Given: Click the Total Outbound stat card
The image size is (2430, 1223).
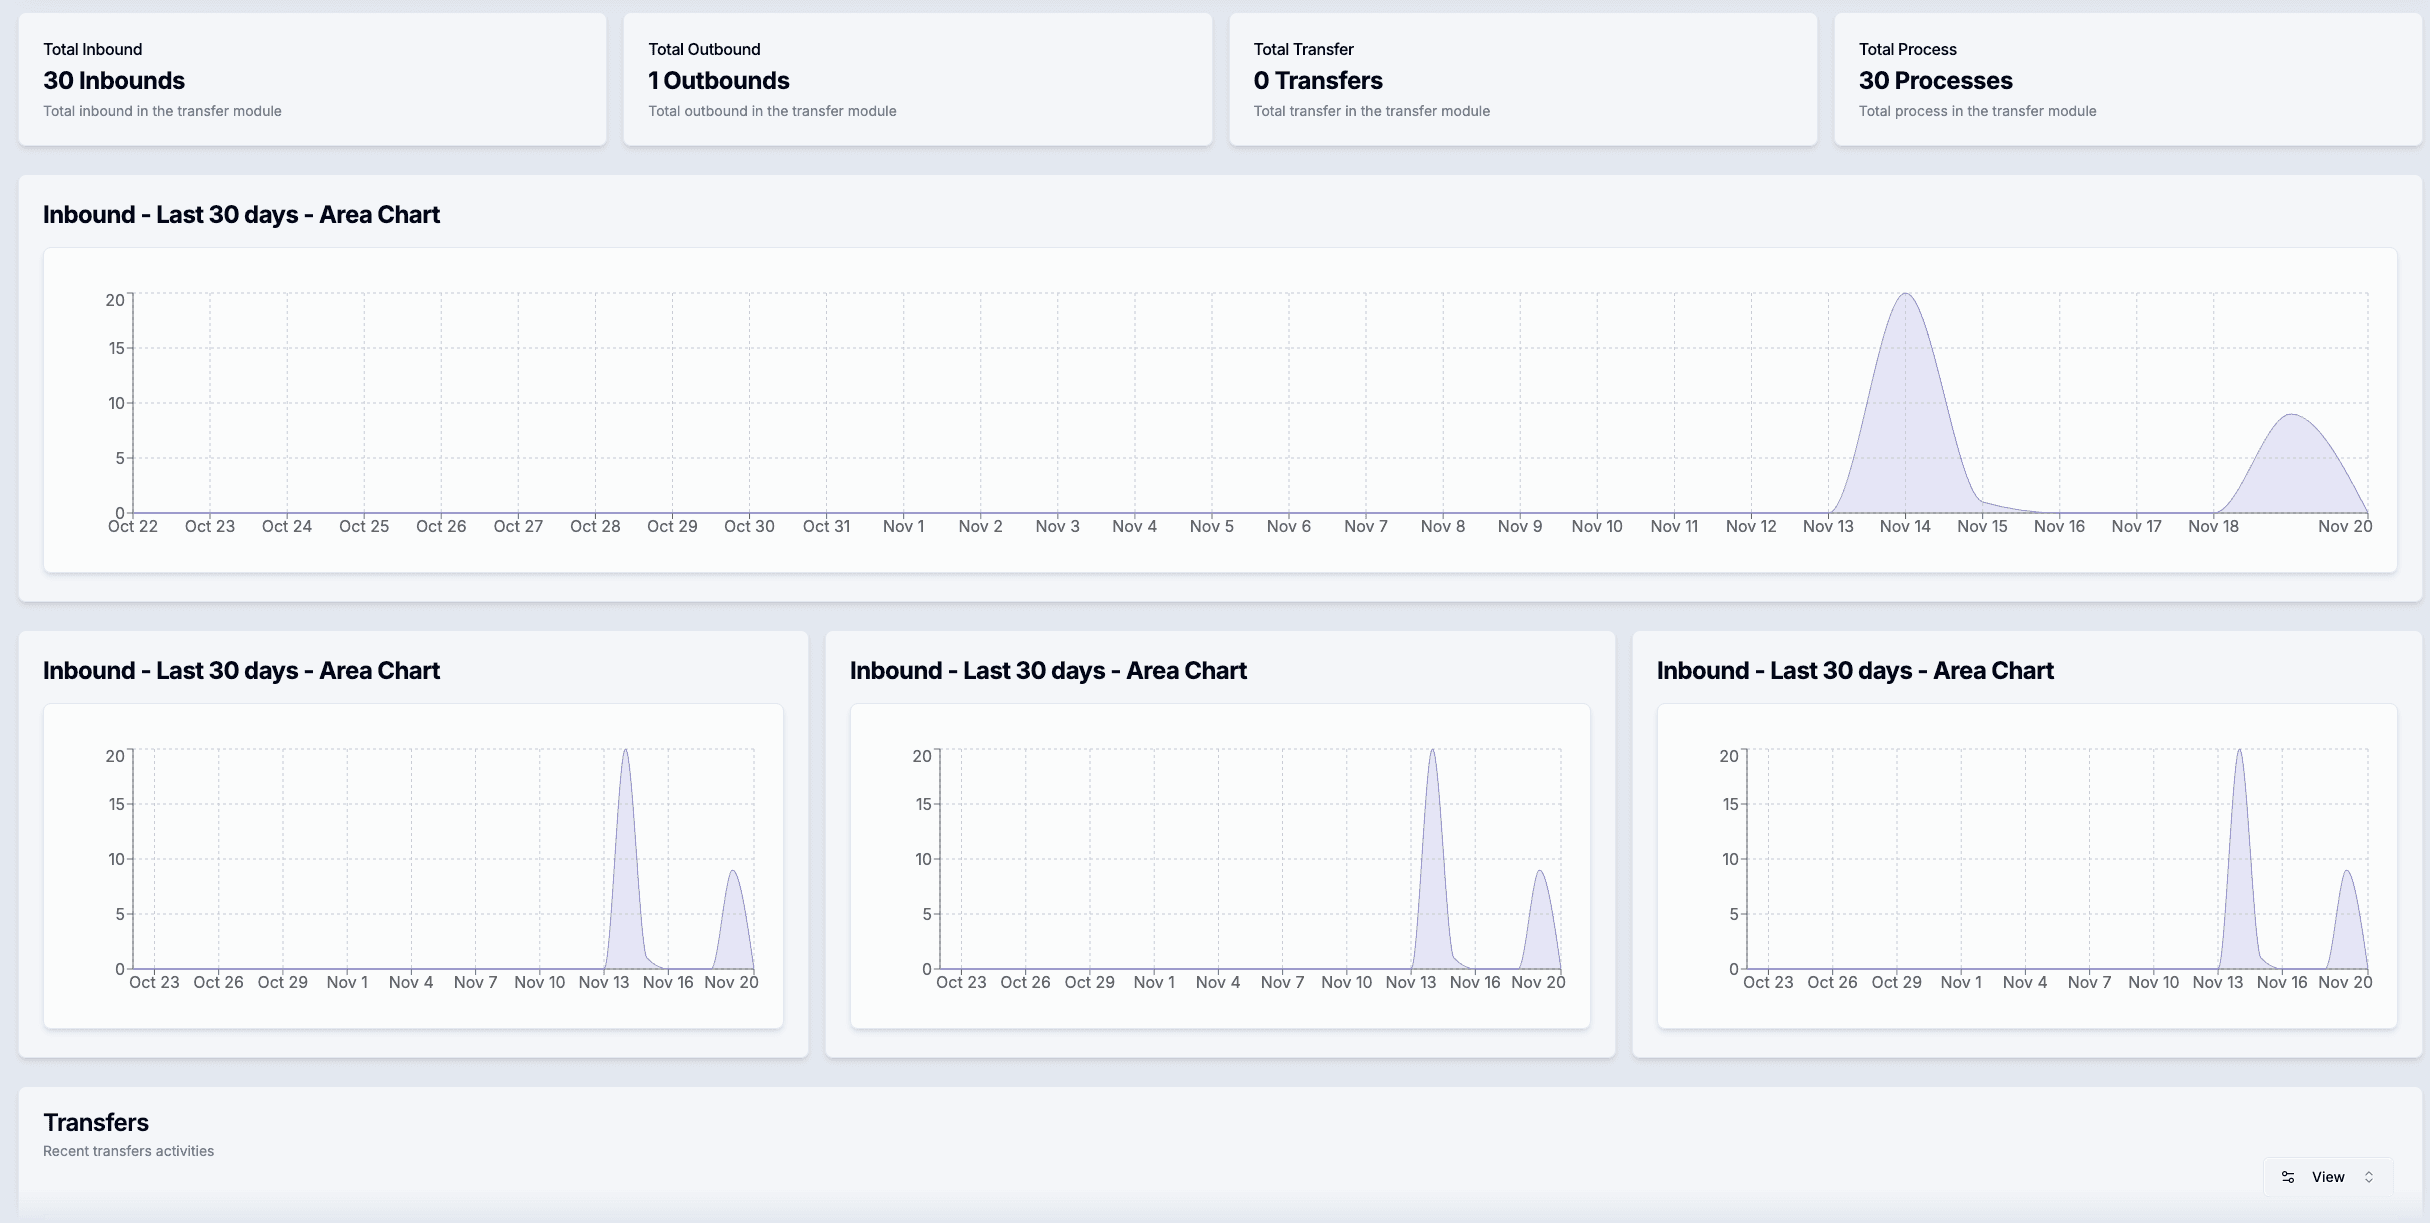Looking at the screenshot, I should coord(917,79).
